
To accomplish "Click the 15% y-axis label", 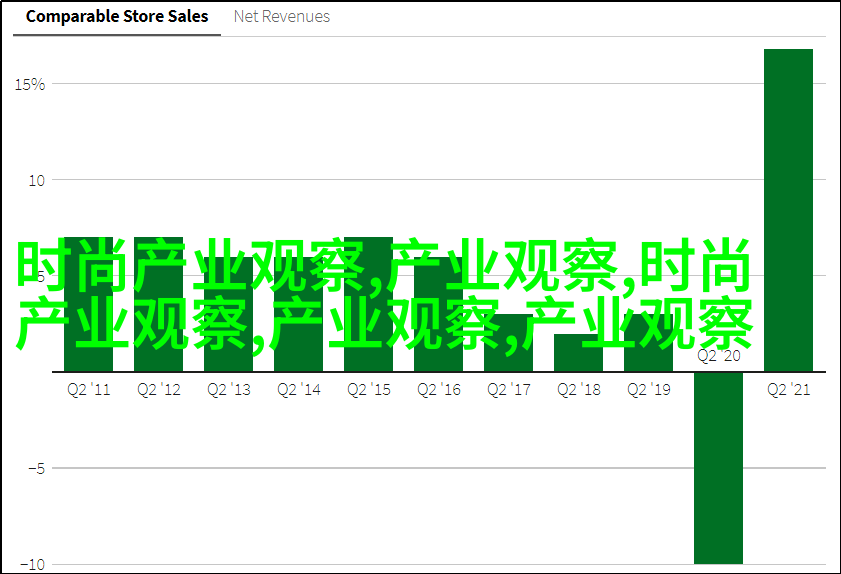I will tap(30, 84).
